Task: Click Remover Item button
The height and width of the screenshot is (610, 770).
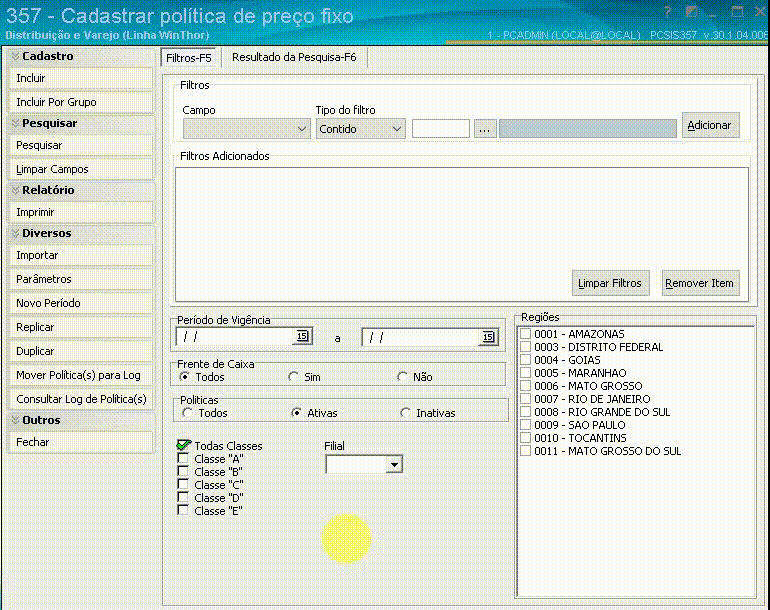Action: click(700, 283)
